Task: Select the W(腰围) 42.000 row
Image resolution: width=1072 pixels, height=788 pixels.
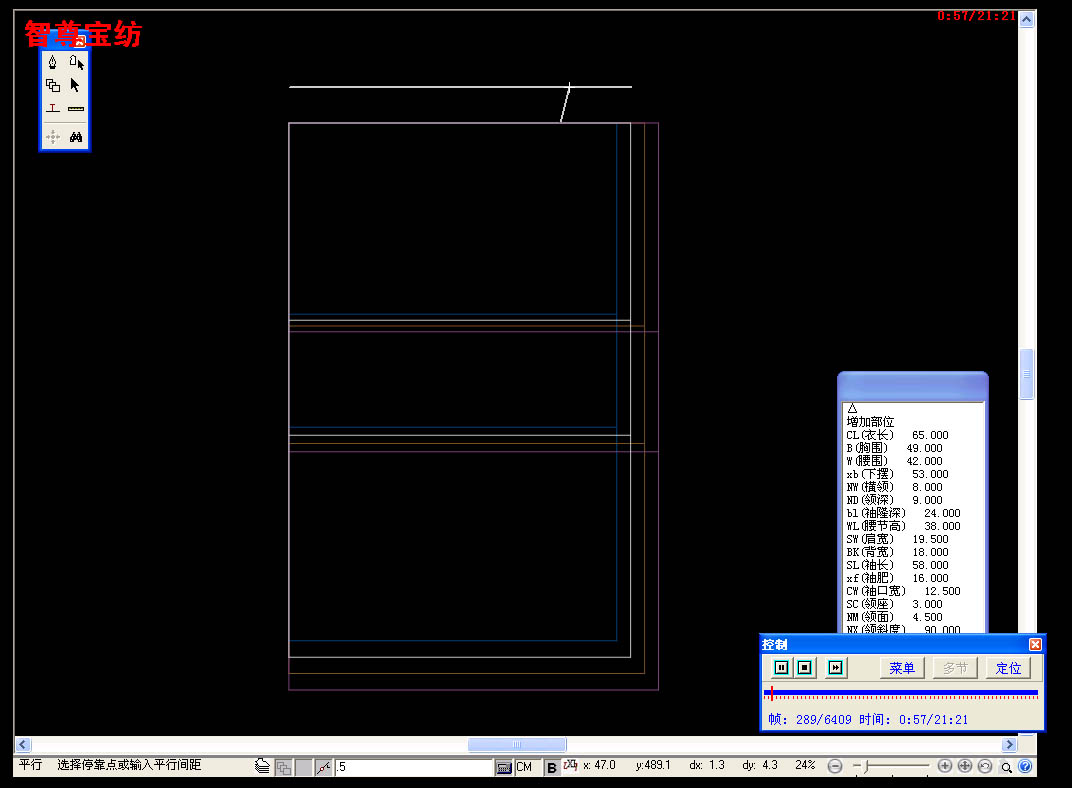Action: point(894,461)
